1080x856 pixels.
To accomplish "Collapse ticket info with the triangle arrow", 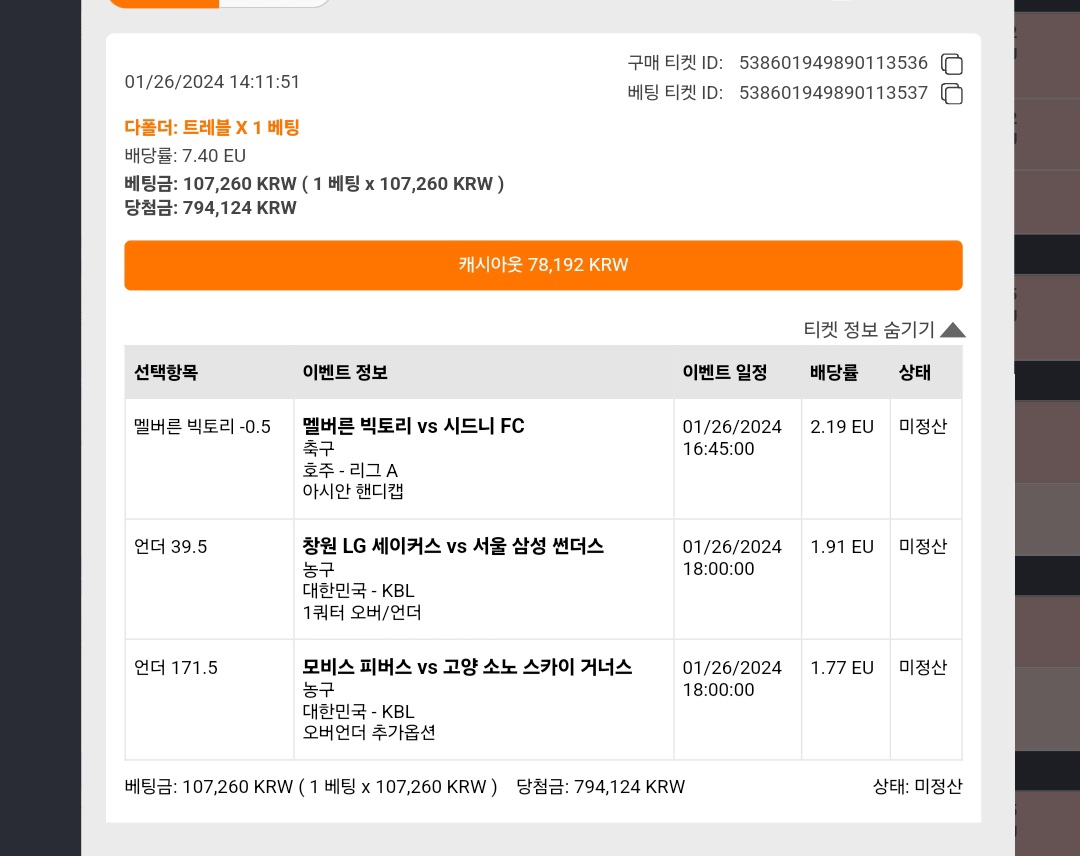I will tap(953, 330).
